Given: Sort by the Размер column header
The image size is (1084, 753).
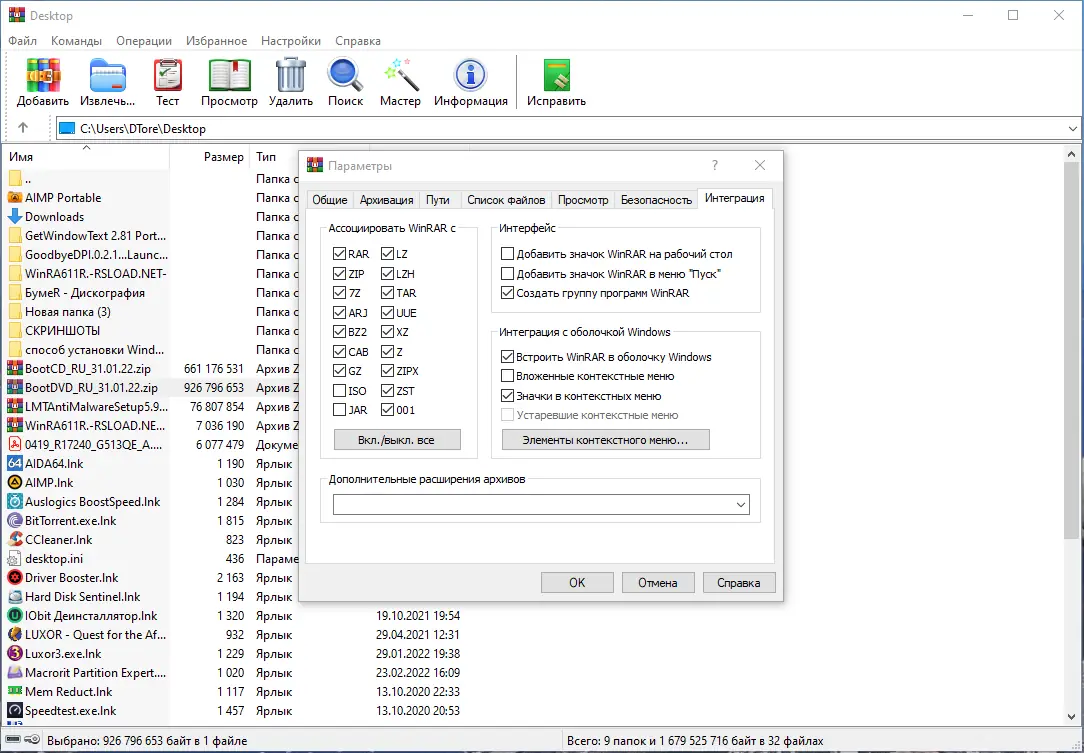Looking at the screenshot, I should pyautogui.click(x=209, y=157).
